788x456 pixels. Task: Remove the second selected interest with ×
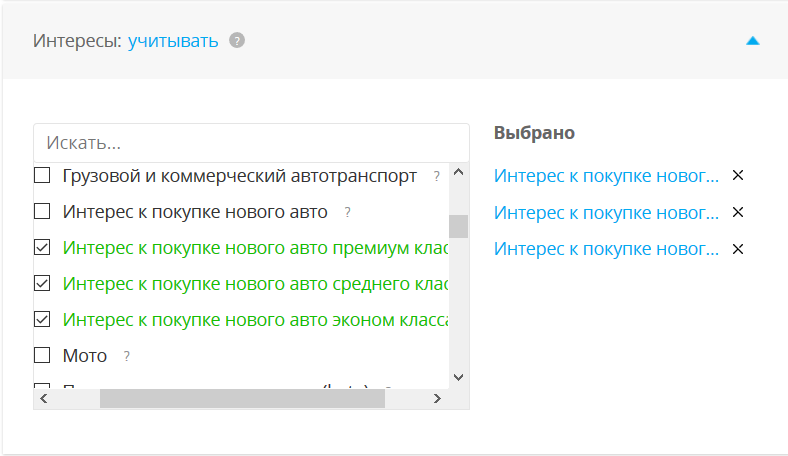(x=738, y=212)
